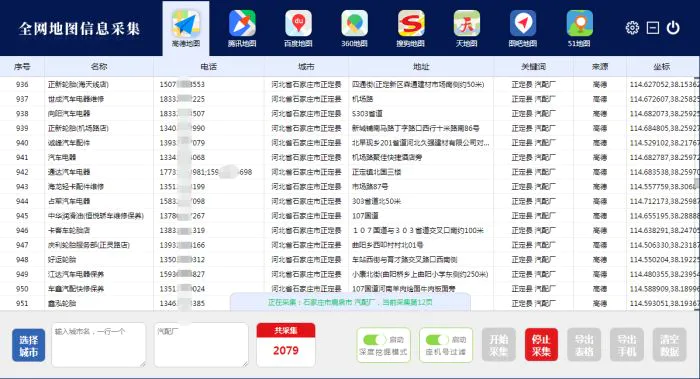Select row 943 海龙轻卡配件维修
The image size is (700, 379).
[x=350, y=187]
